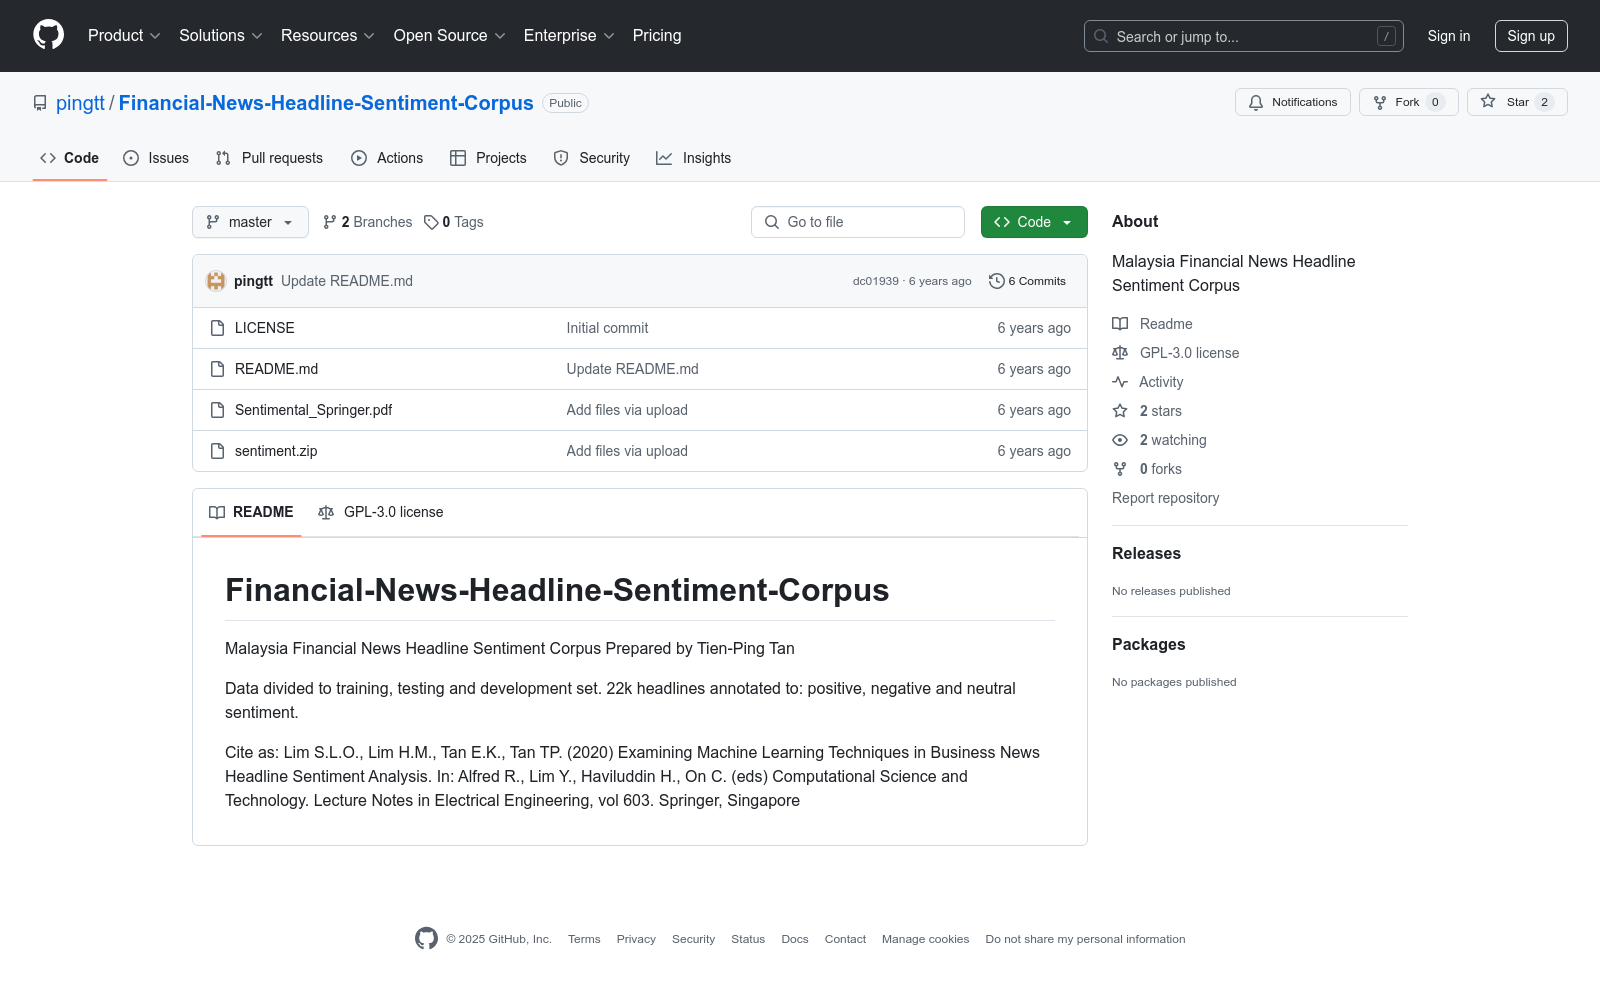Click the Issues tab icon
Screen dimensions: 1600x1000
point(131,158)
